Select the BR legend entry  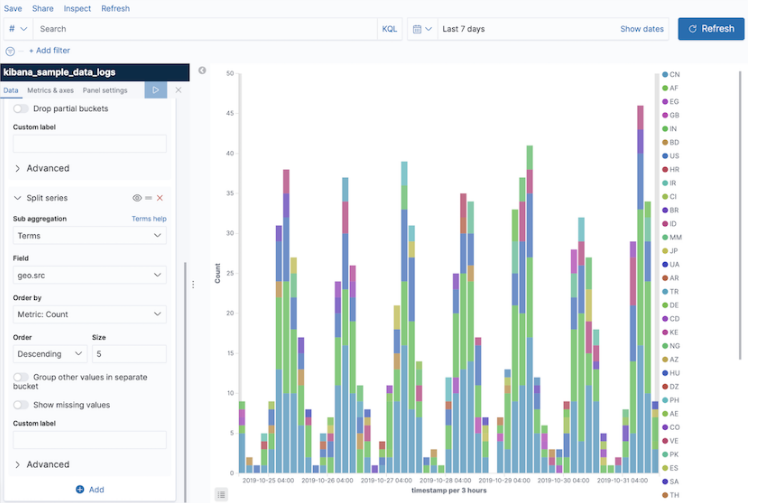671,210
